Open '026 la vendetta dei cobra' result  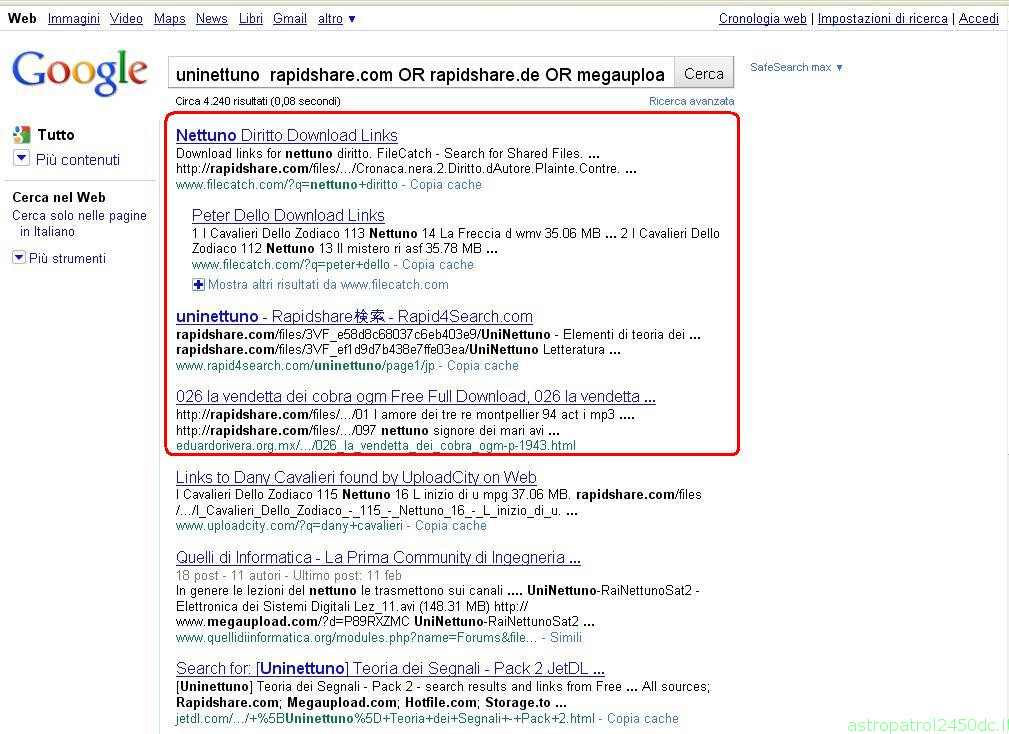416,396
